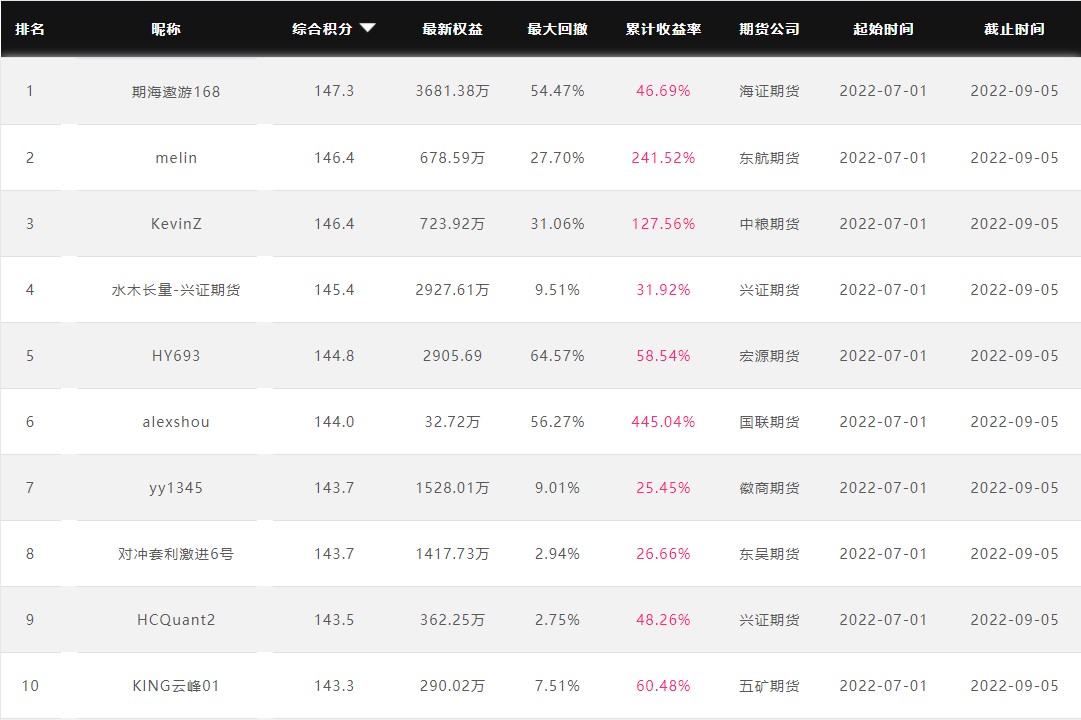Screen dimensions: 1081x720
Task: Click drawdown value 54.47%
Action: [x=557, y=91]
